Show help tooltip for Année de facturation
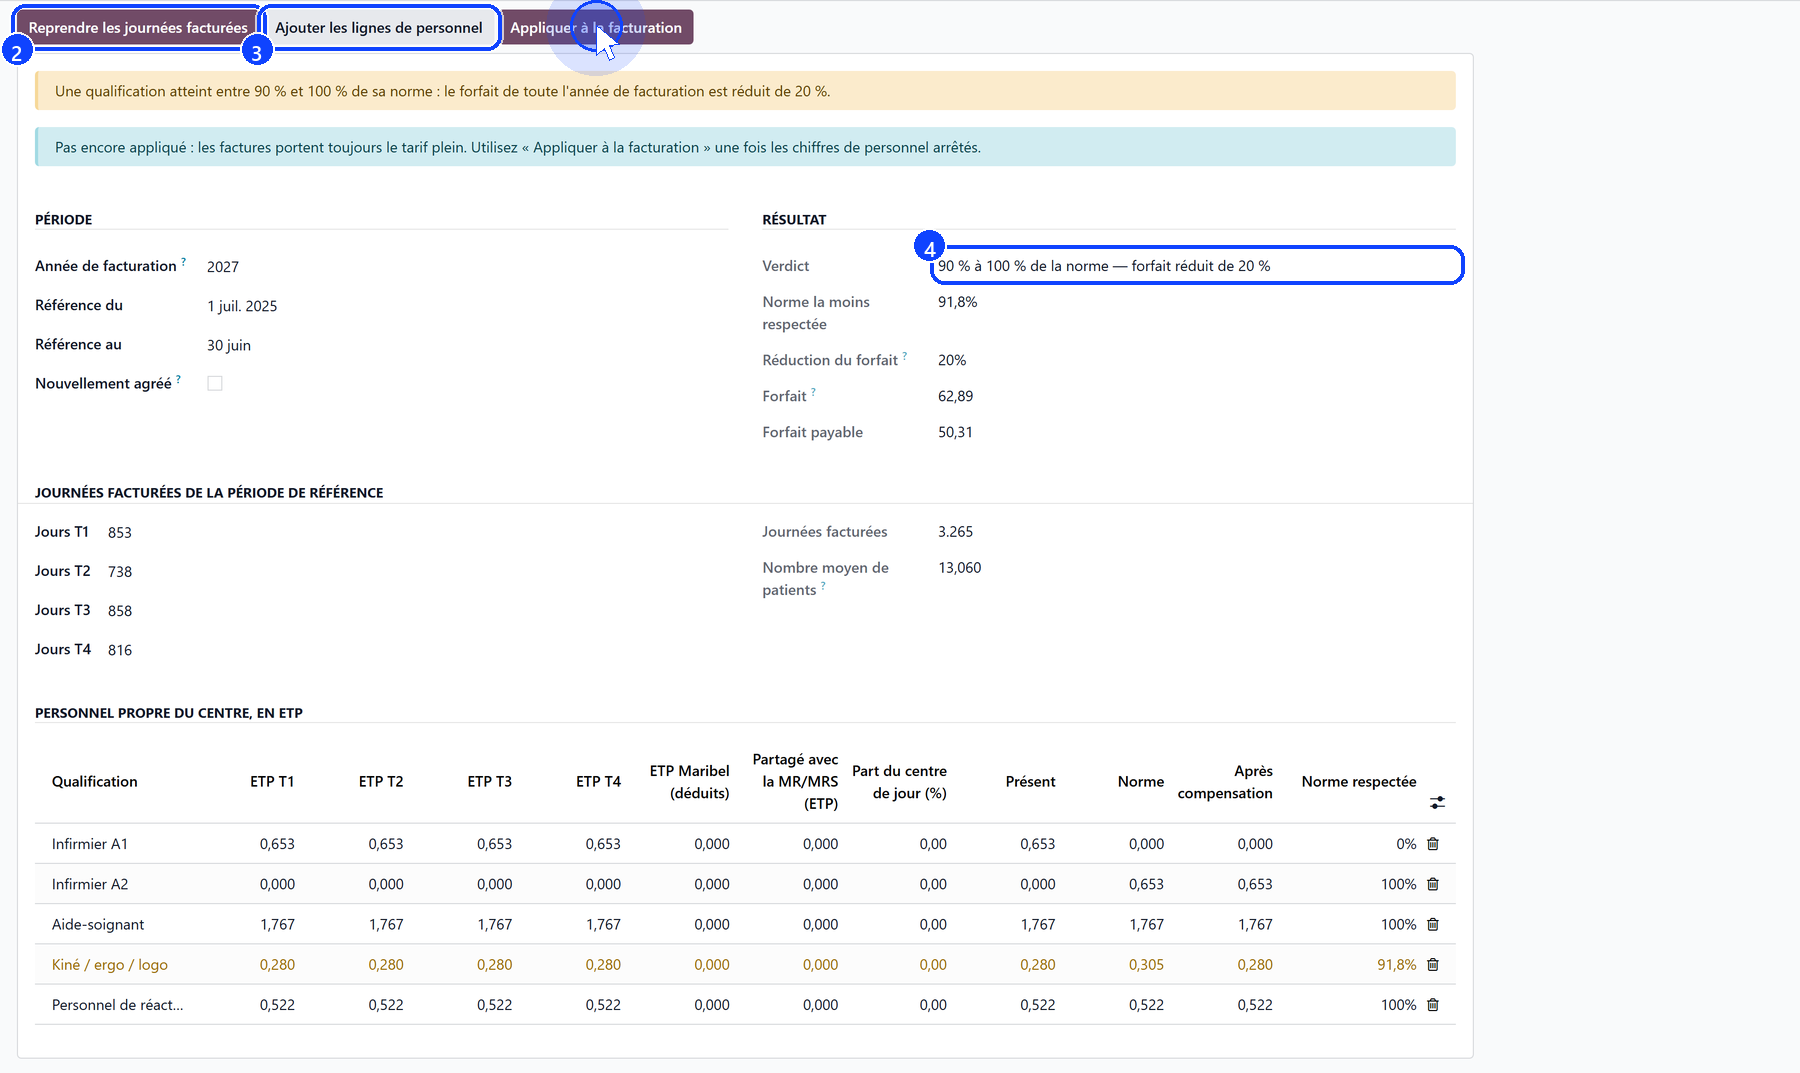 point(183,262)
